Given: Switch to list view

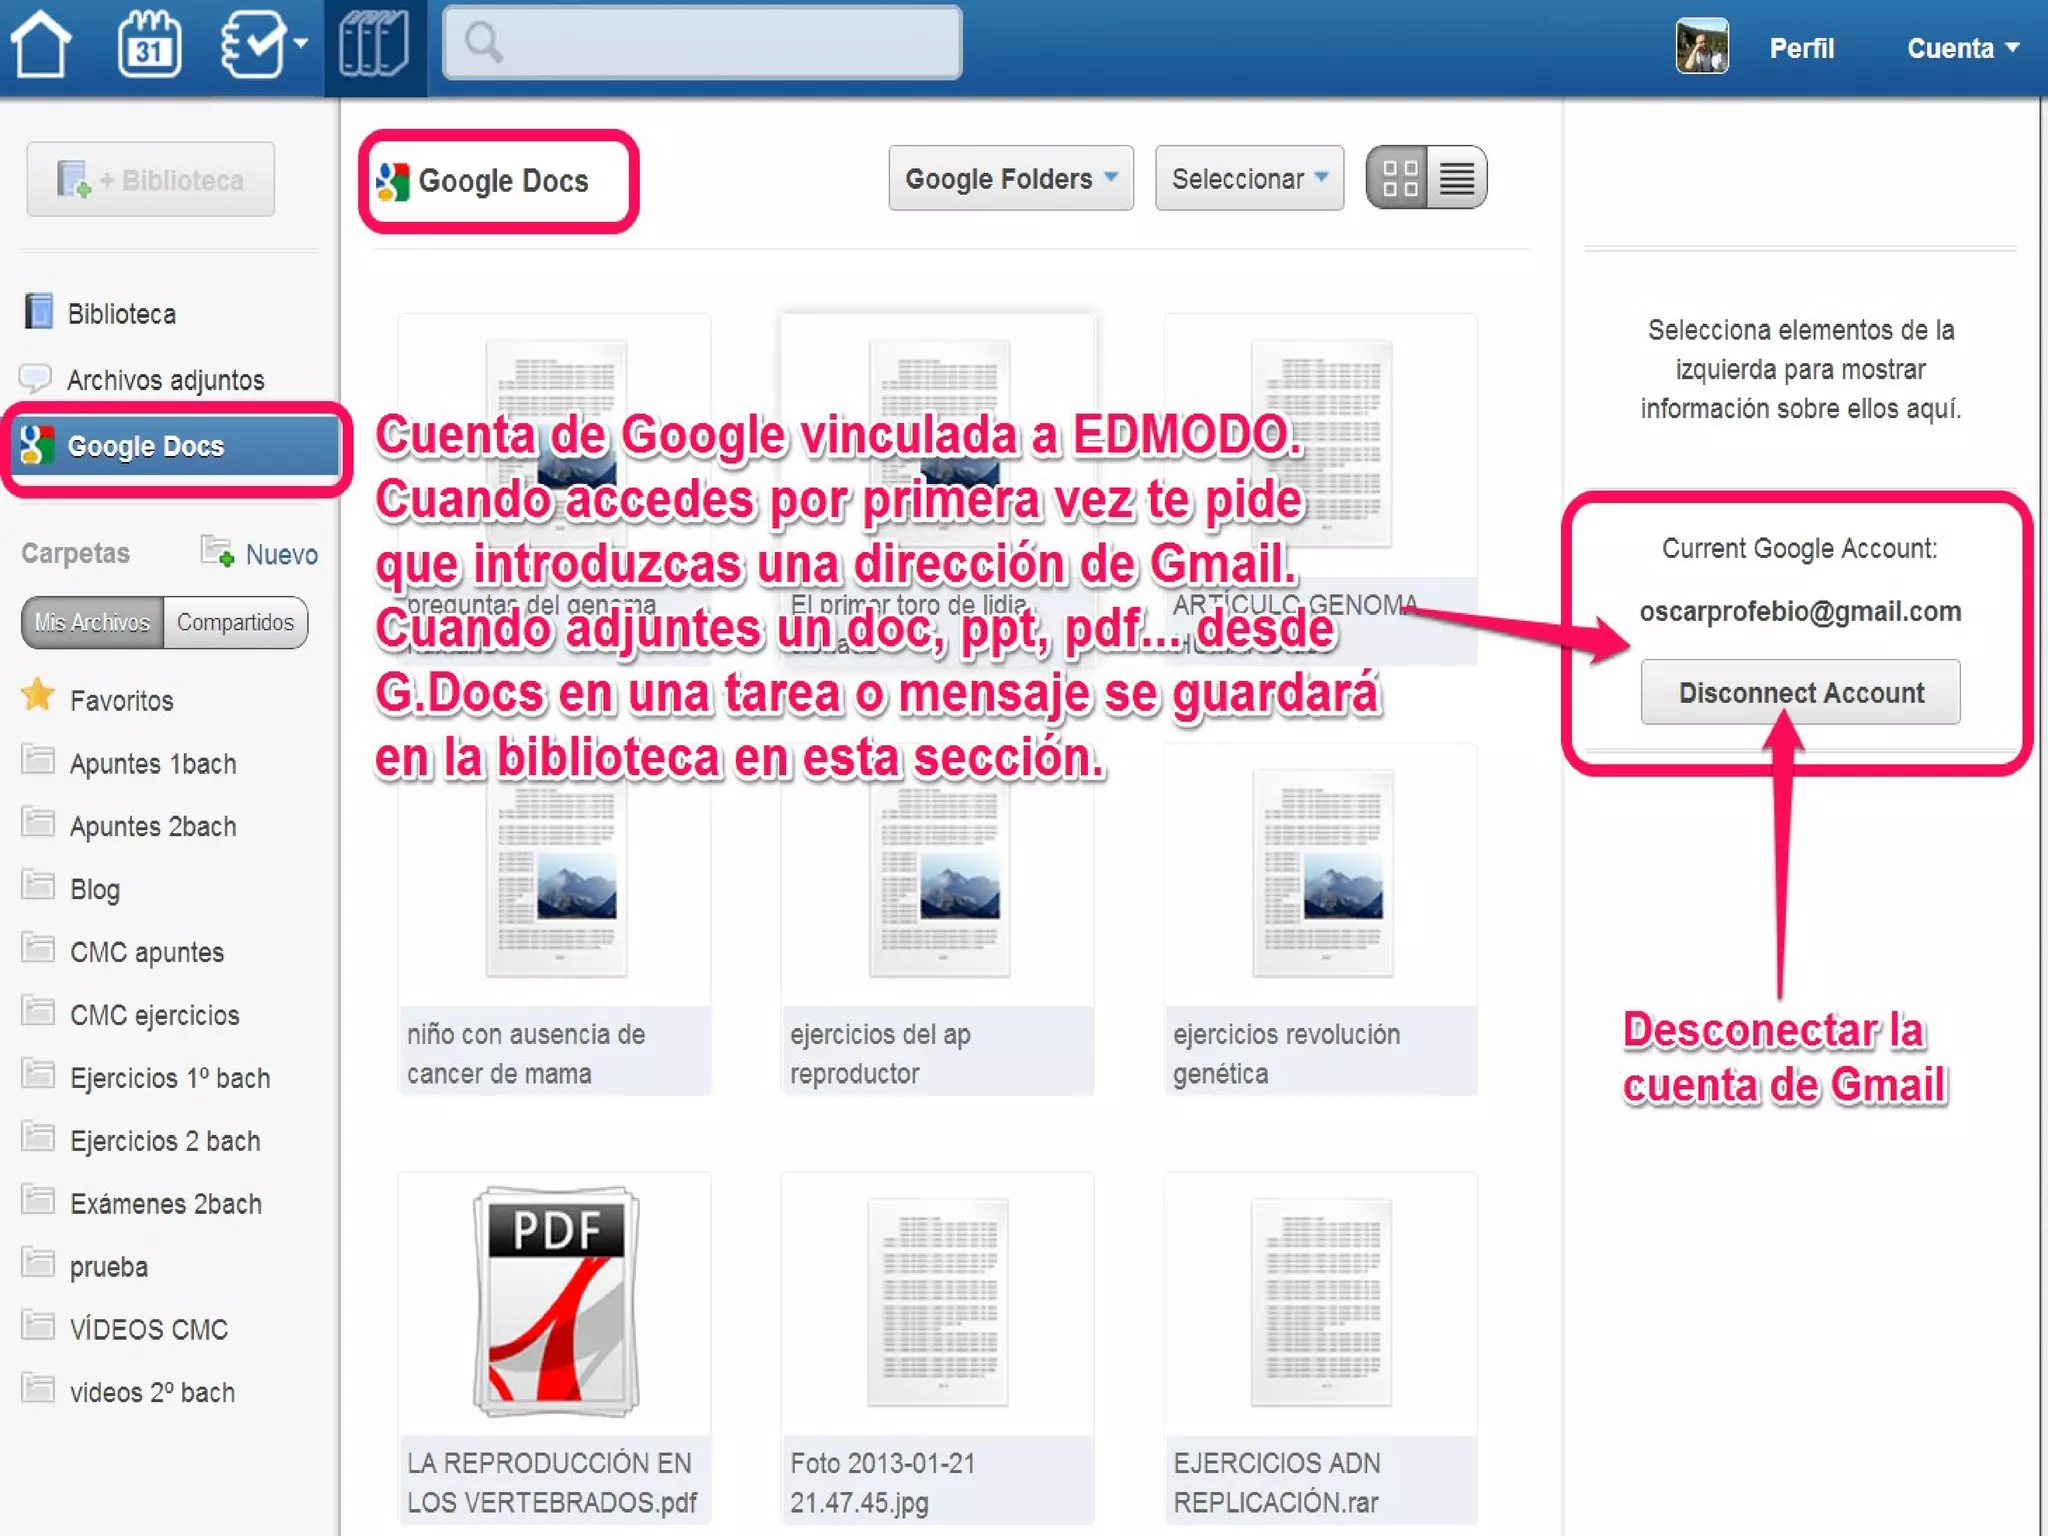Looking at the screenshot, I should [x=1457, y=178].
